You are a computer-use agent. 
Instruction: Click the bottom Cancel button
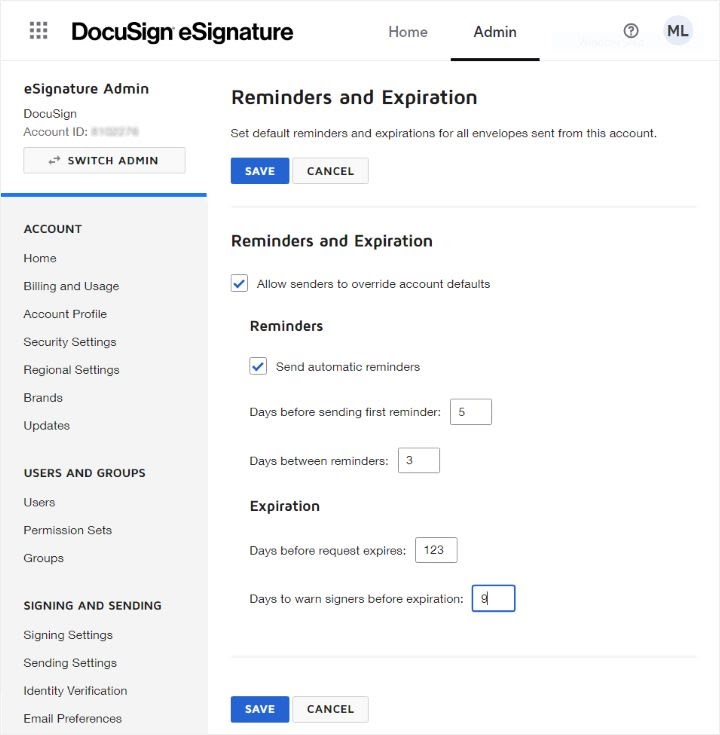coord(330,709)
